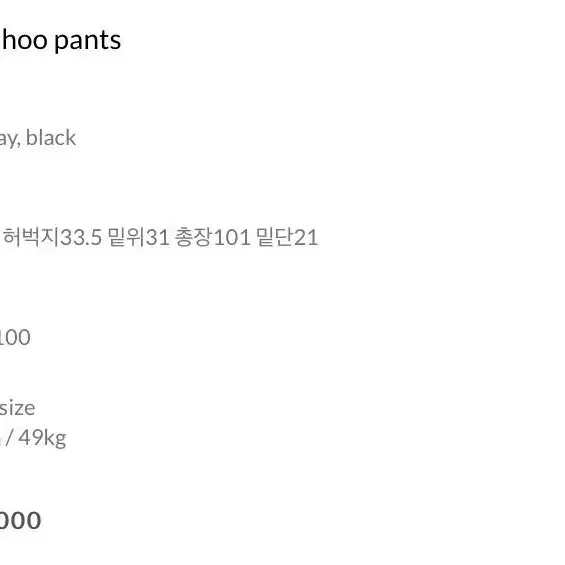Click the Korean word 밑위

click(126, 237)
